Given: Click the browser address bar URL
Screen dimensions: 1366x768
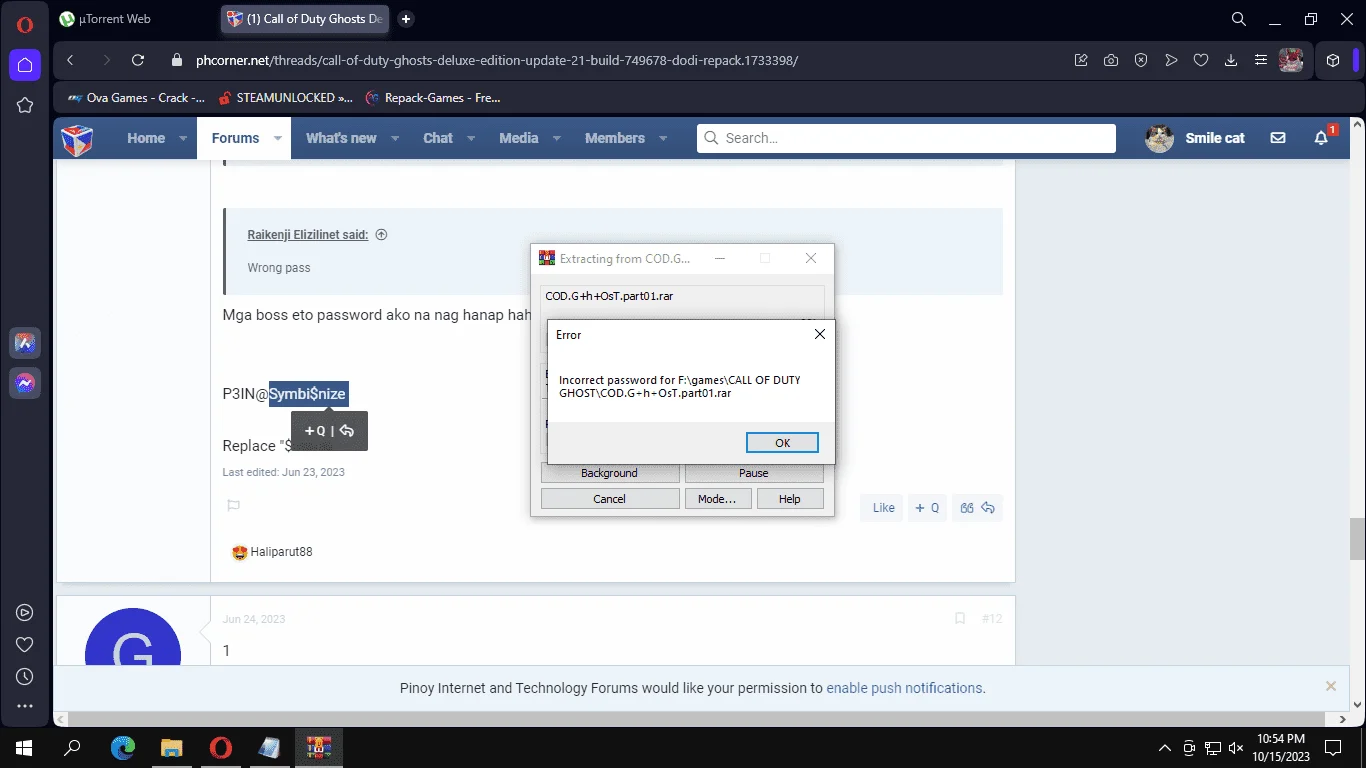Looking at the screenshot, I should tap(497, 60).
